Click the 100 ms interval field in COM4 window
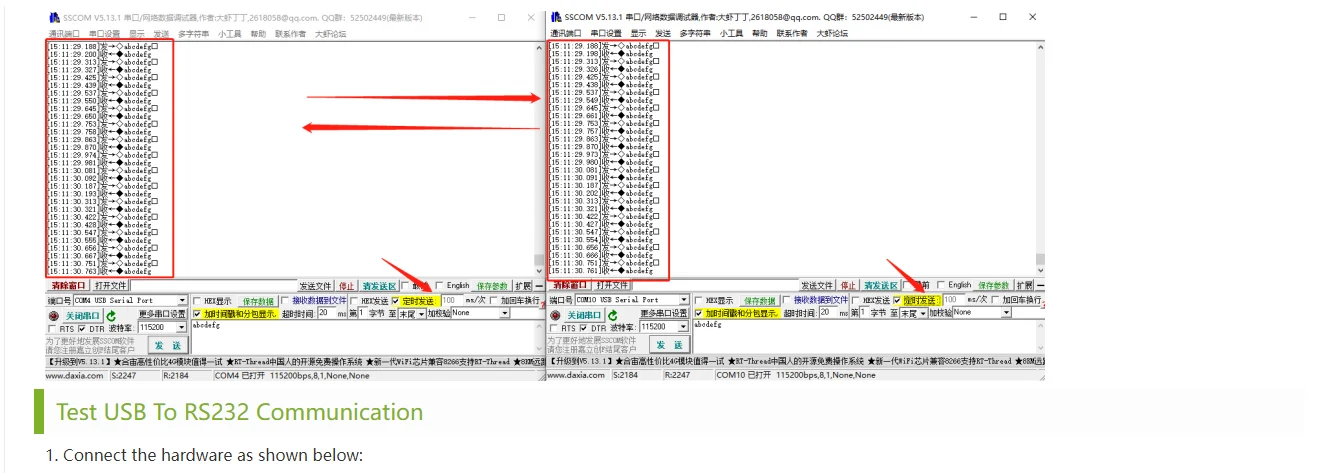The width and height of the screenshot is (1325, 473). (x=451, y=300)
